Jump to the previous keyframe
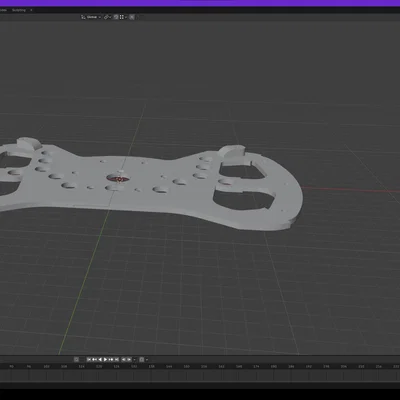Image resolution: width=400 pixels, height=400 pixels. [94, 359]
